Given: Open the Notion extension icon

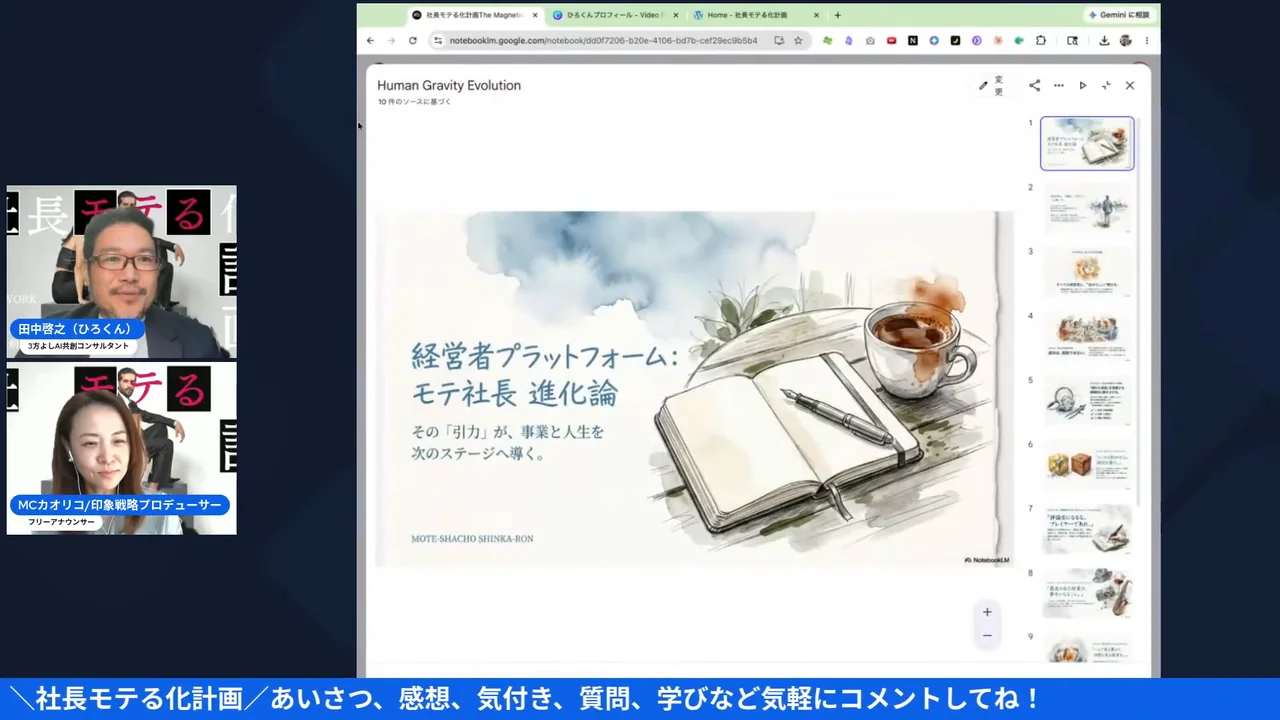Looking at the screenshot, I should [913, 41].
